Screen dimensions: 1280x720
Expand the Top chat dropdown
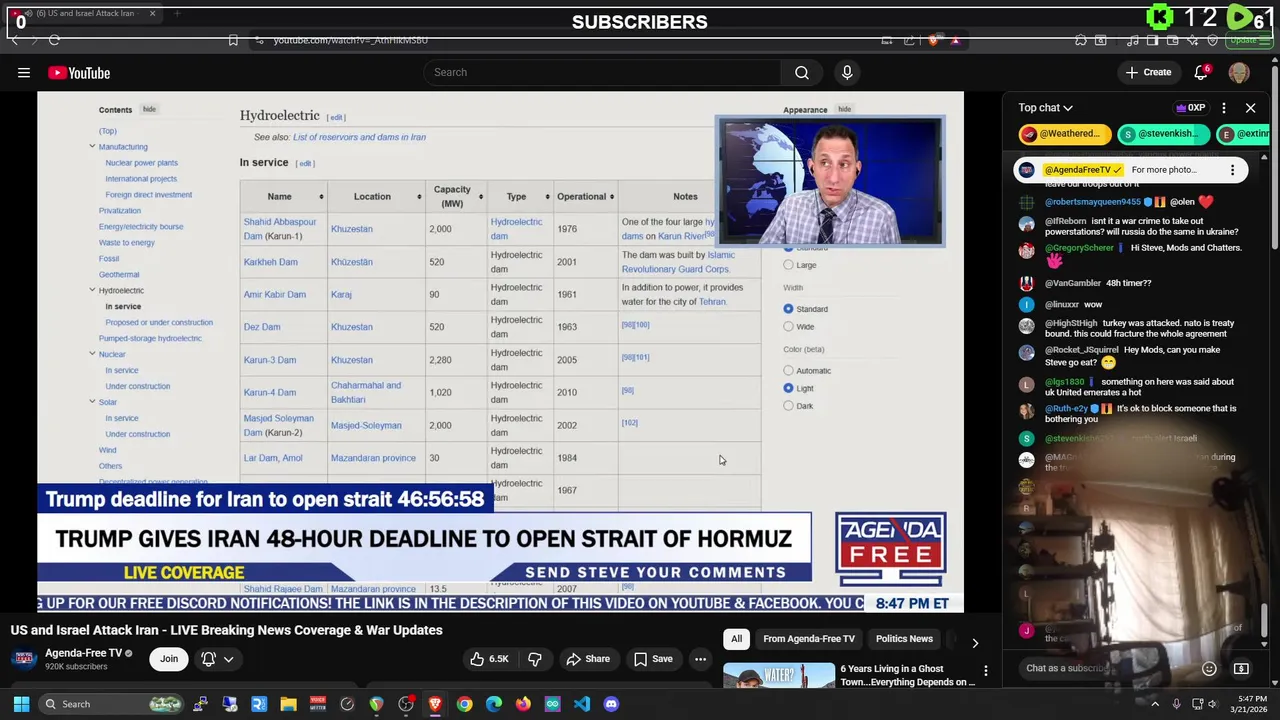(x=1045, y=108)
